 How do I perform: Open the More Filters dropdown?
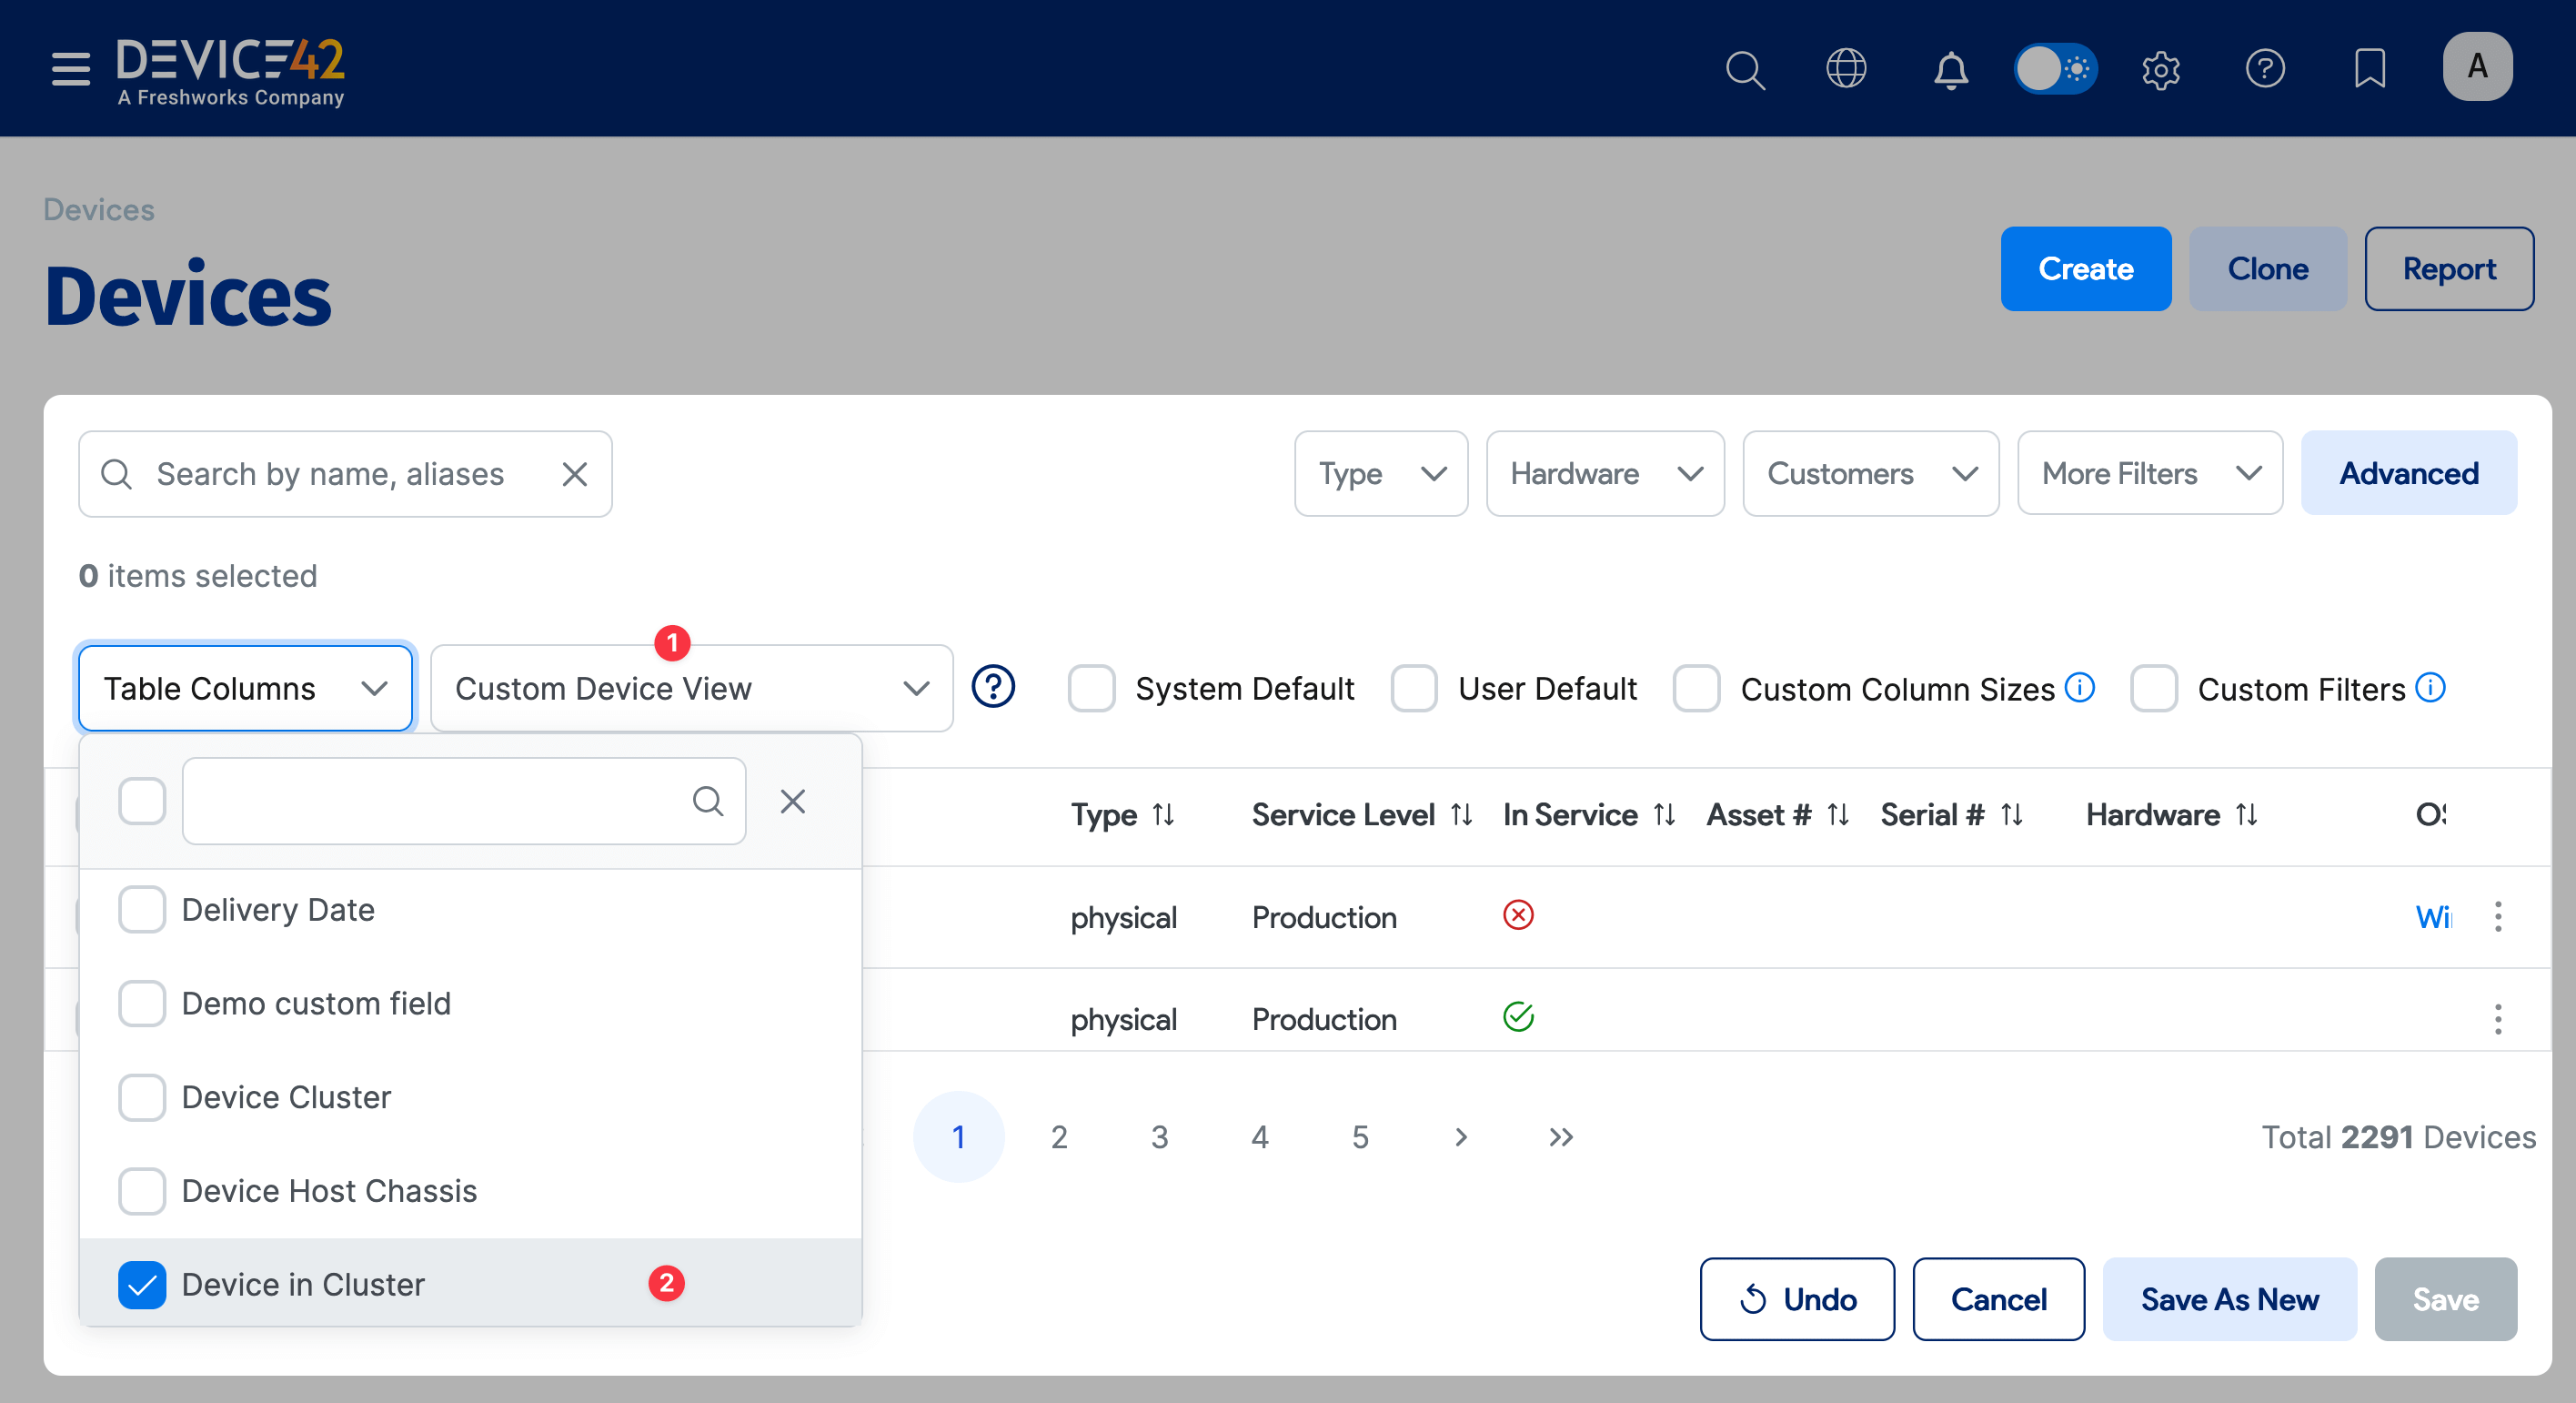pos(2149,473)
